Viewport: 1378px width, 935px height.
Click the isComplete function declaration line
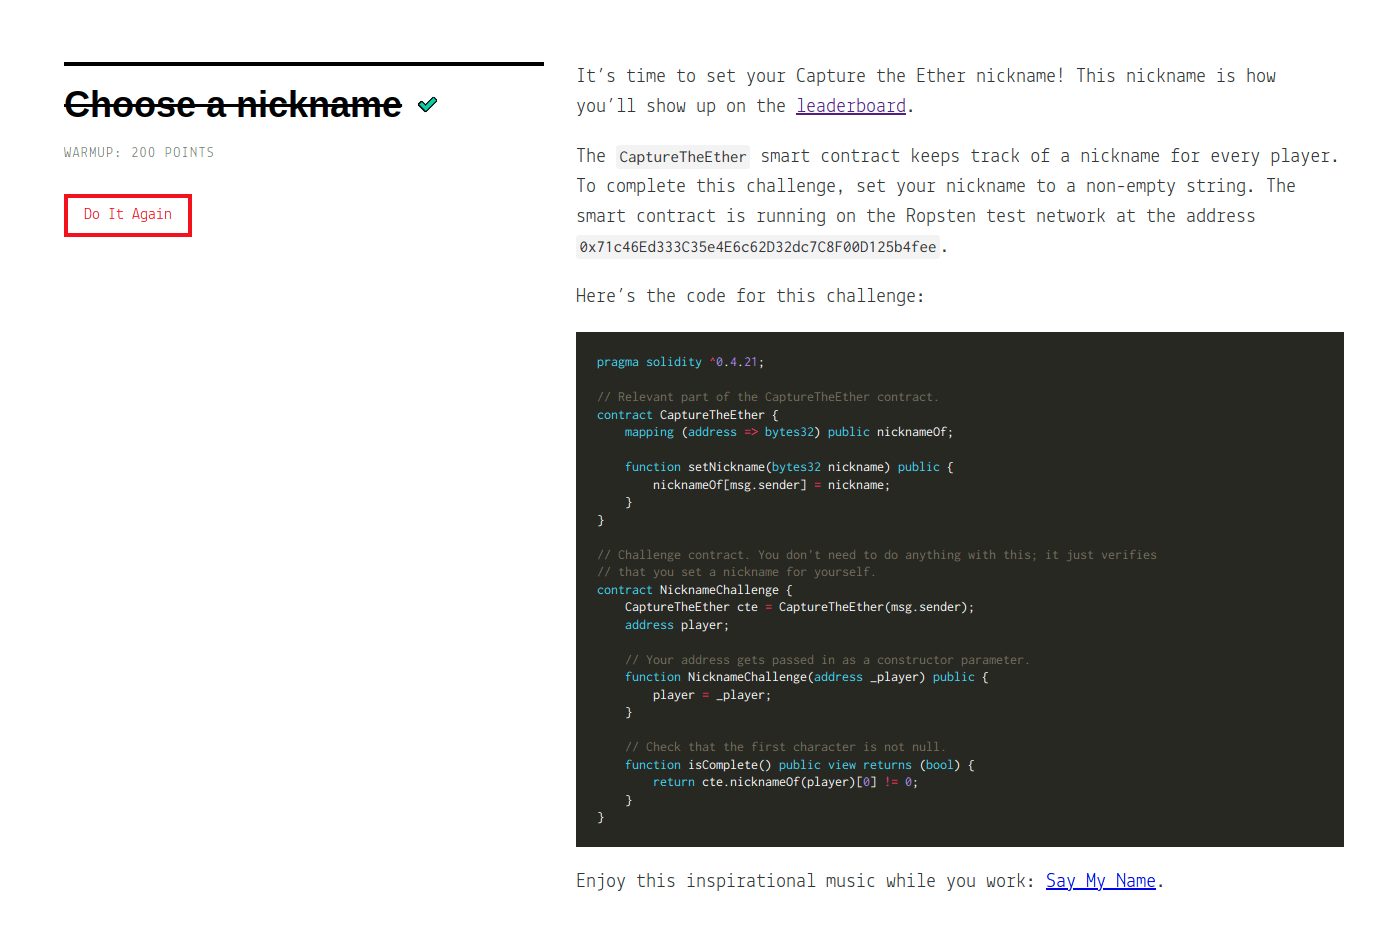800,765
